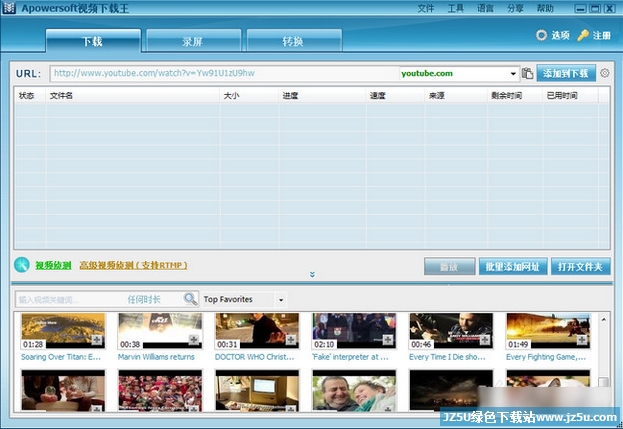Open Top Favorites dropdown
The width and height of the screenshot is (623, 429).
[x=281, y=300]
